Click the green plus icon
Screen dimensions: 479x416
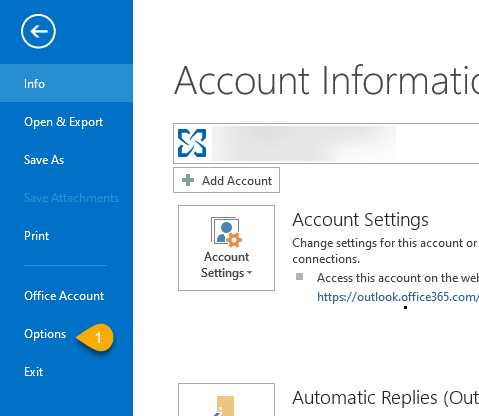[x=188, y=180]
